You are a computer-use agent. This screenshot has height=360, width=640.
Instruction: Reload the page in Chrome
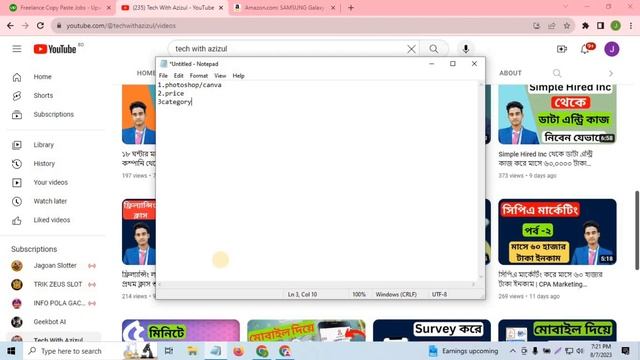(40, 26)
